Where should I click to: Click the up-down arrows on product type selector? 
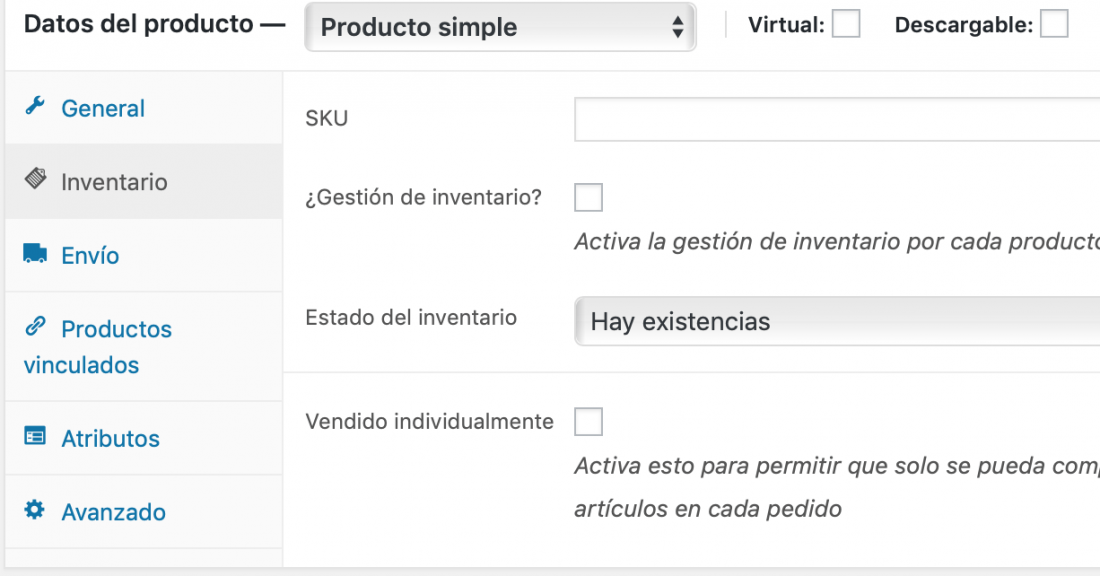pos(677,27)
